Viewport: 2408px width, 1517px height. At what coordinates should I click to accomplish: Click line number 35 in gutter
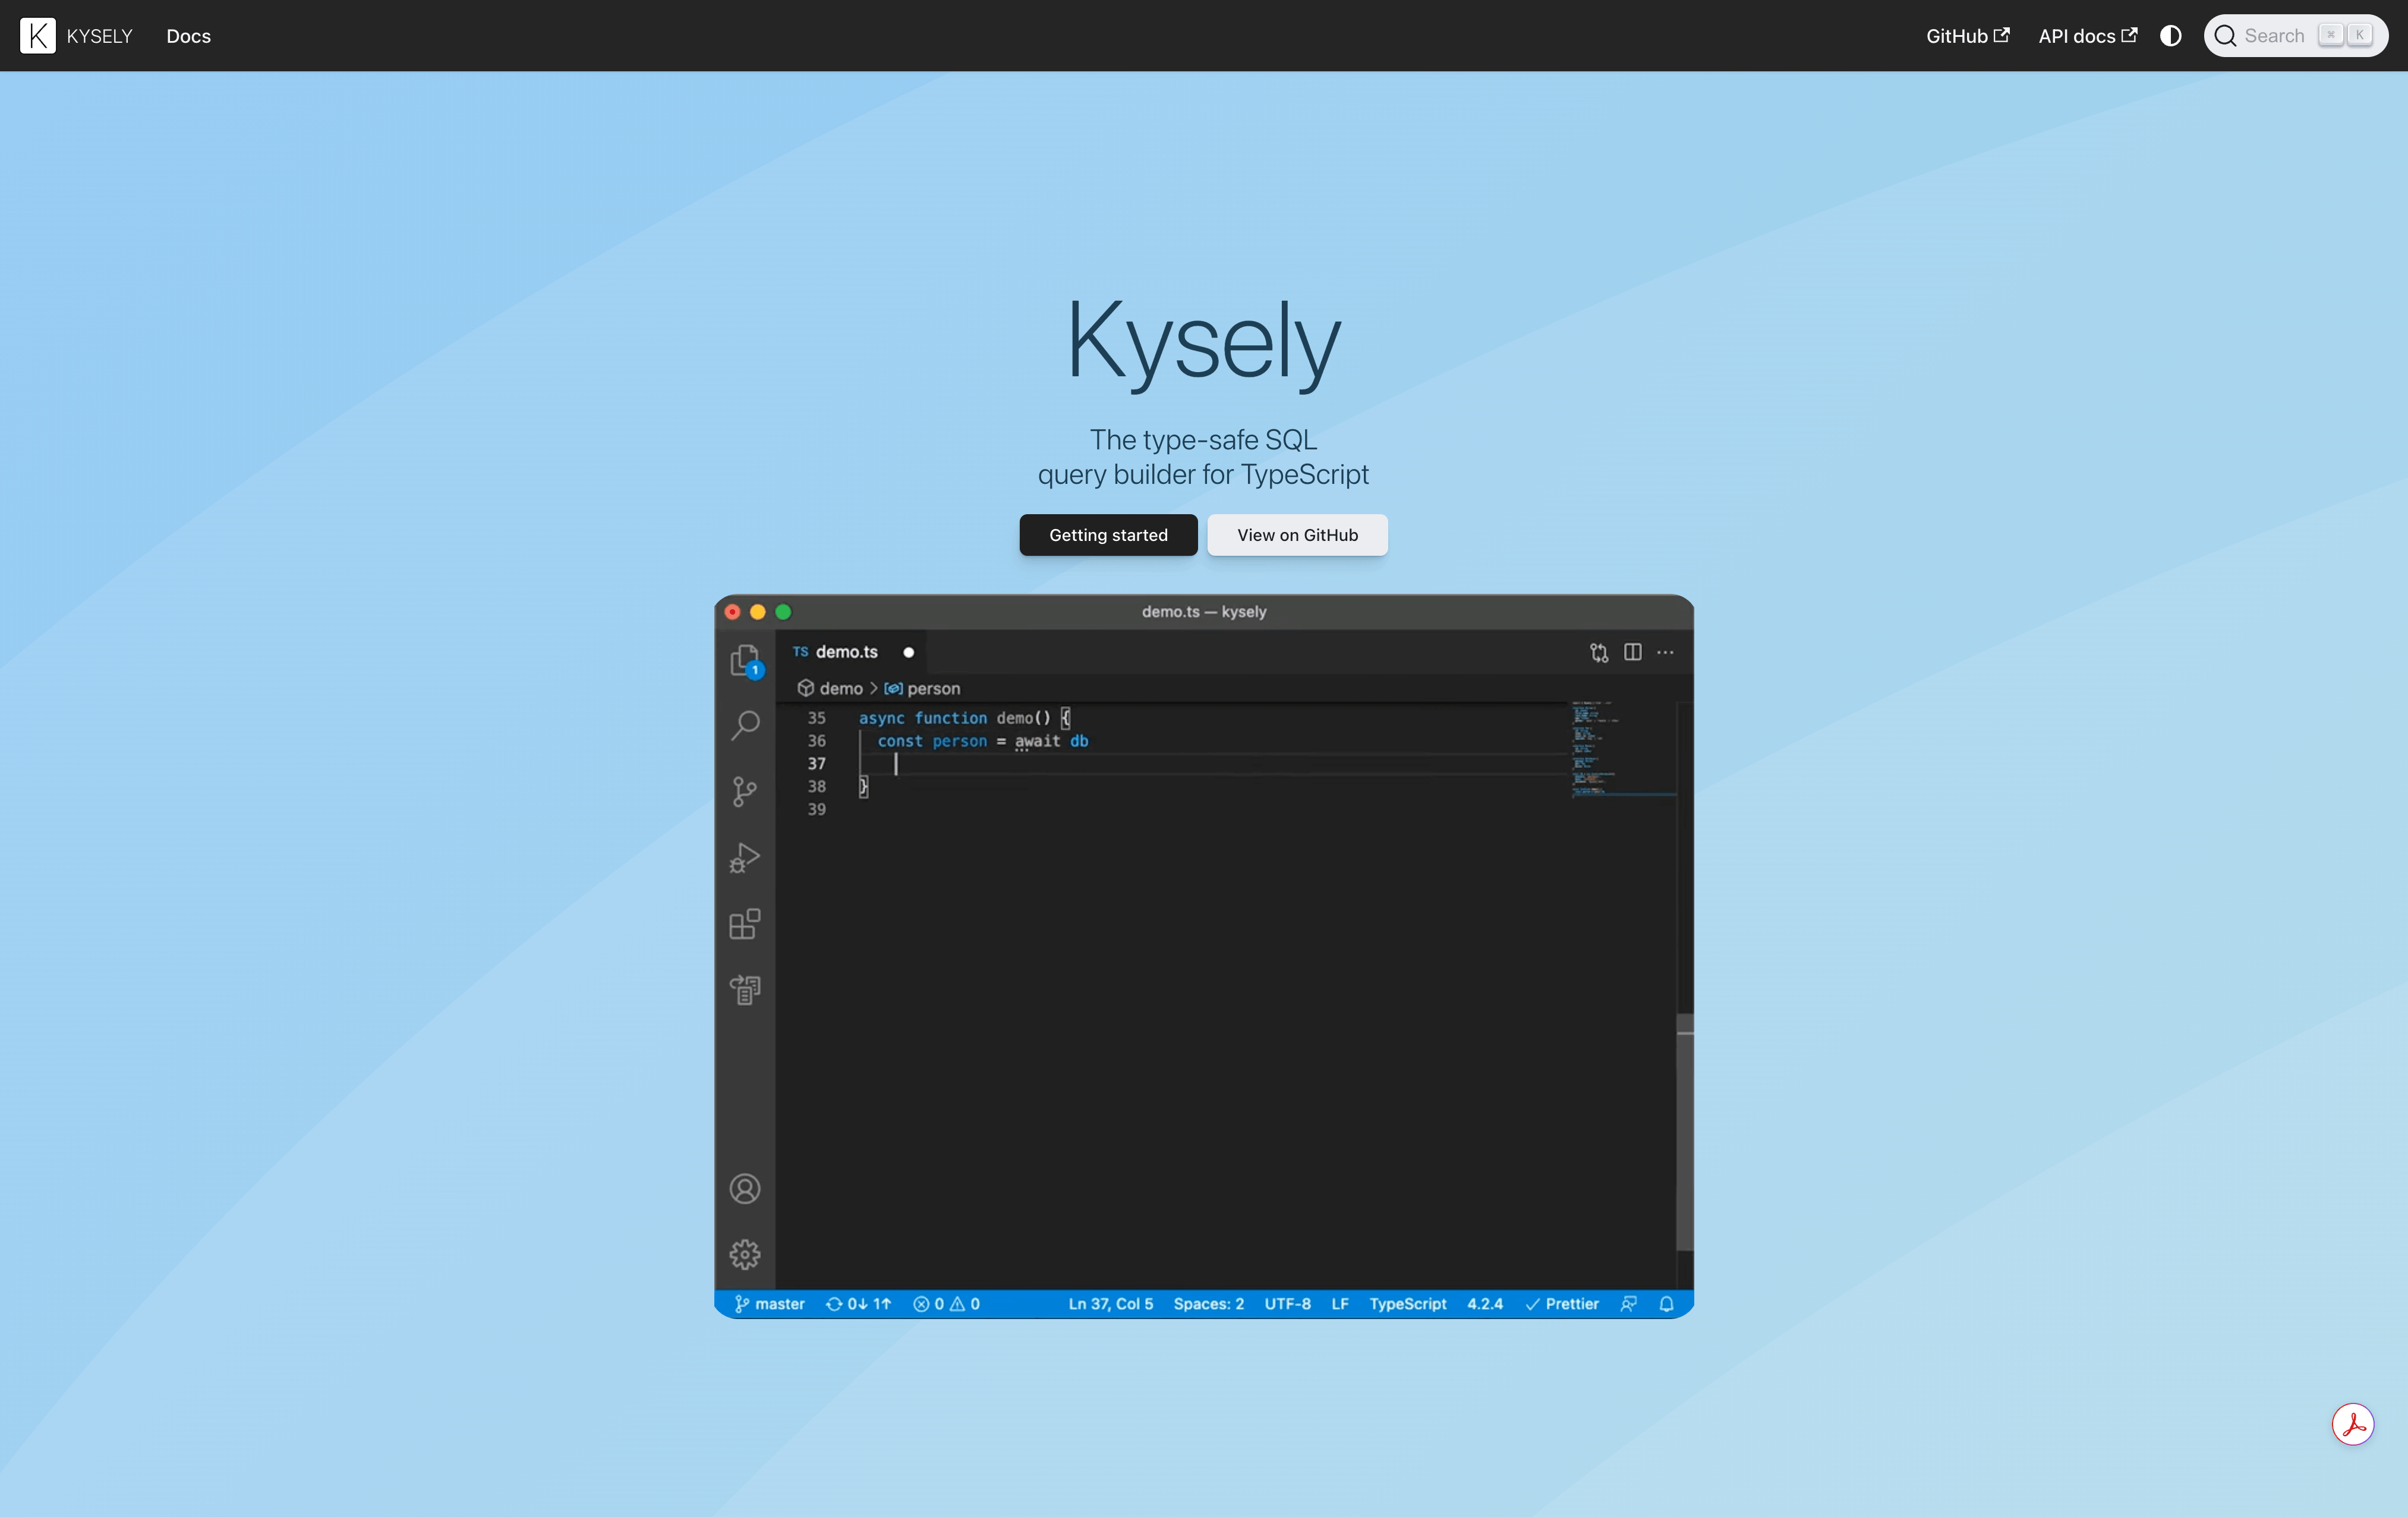point(817,718)
